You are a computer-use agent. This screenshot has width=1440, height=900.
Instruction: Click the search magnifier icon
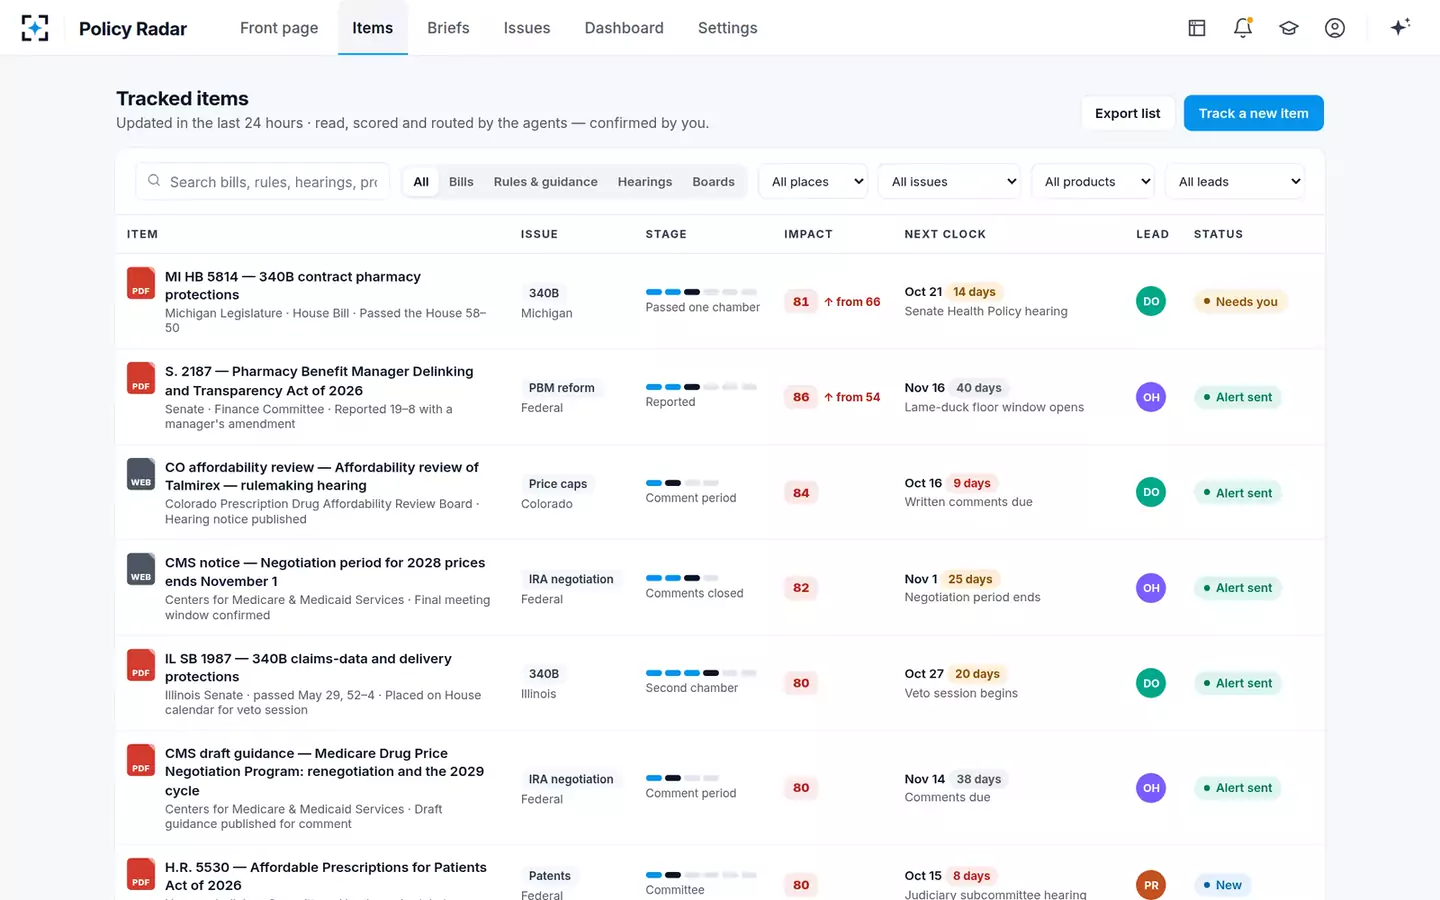coord(154,181)
